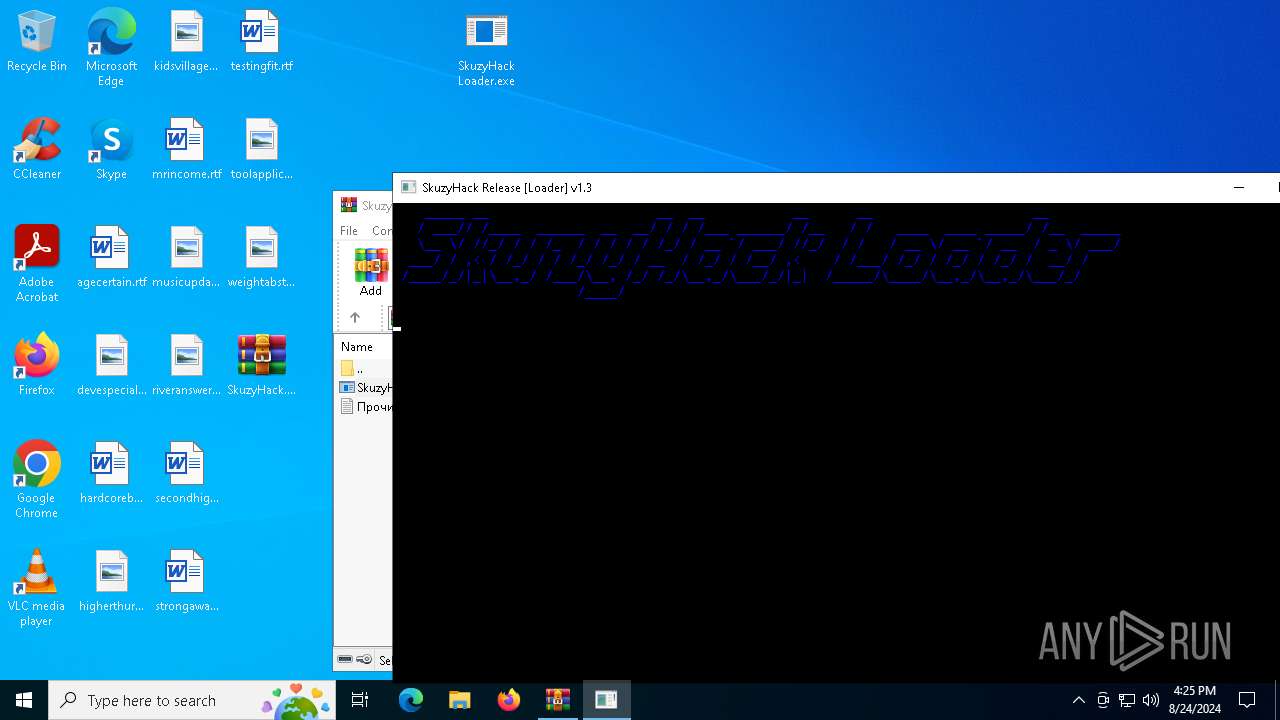1280x720 pixels.
Task: Select secondhig document on desktop
Action: point(186,474)
